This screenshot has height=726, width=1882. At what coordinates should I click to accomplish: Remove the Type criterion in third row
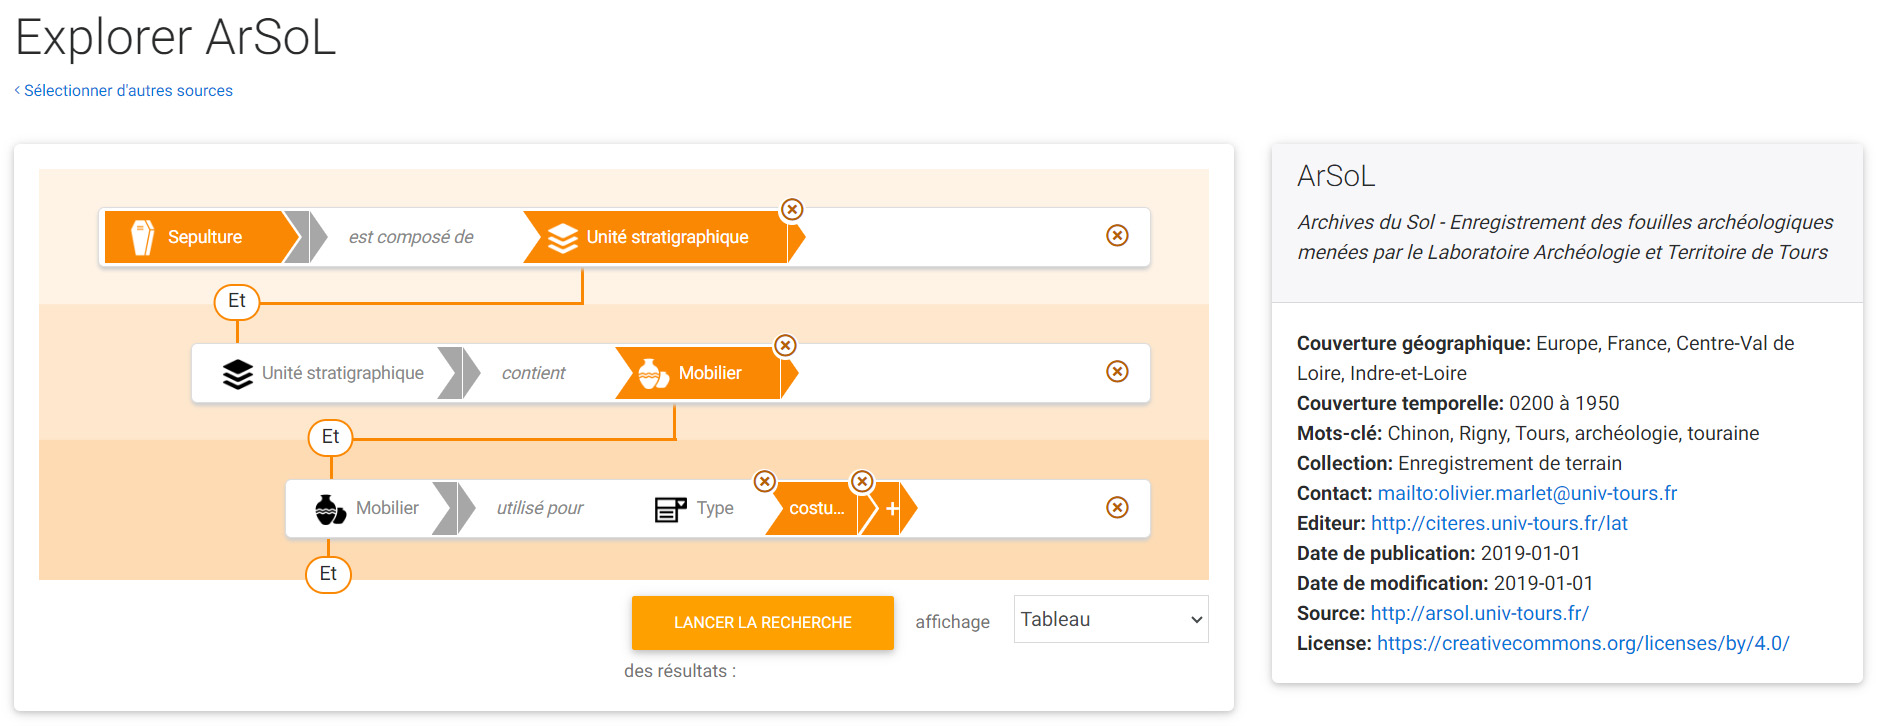pyautogui.click(x=764, y=481)
